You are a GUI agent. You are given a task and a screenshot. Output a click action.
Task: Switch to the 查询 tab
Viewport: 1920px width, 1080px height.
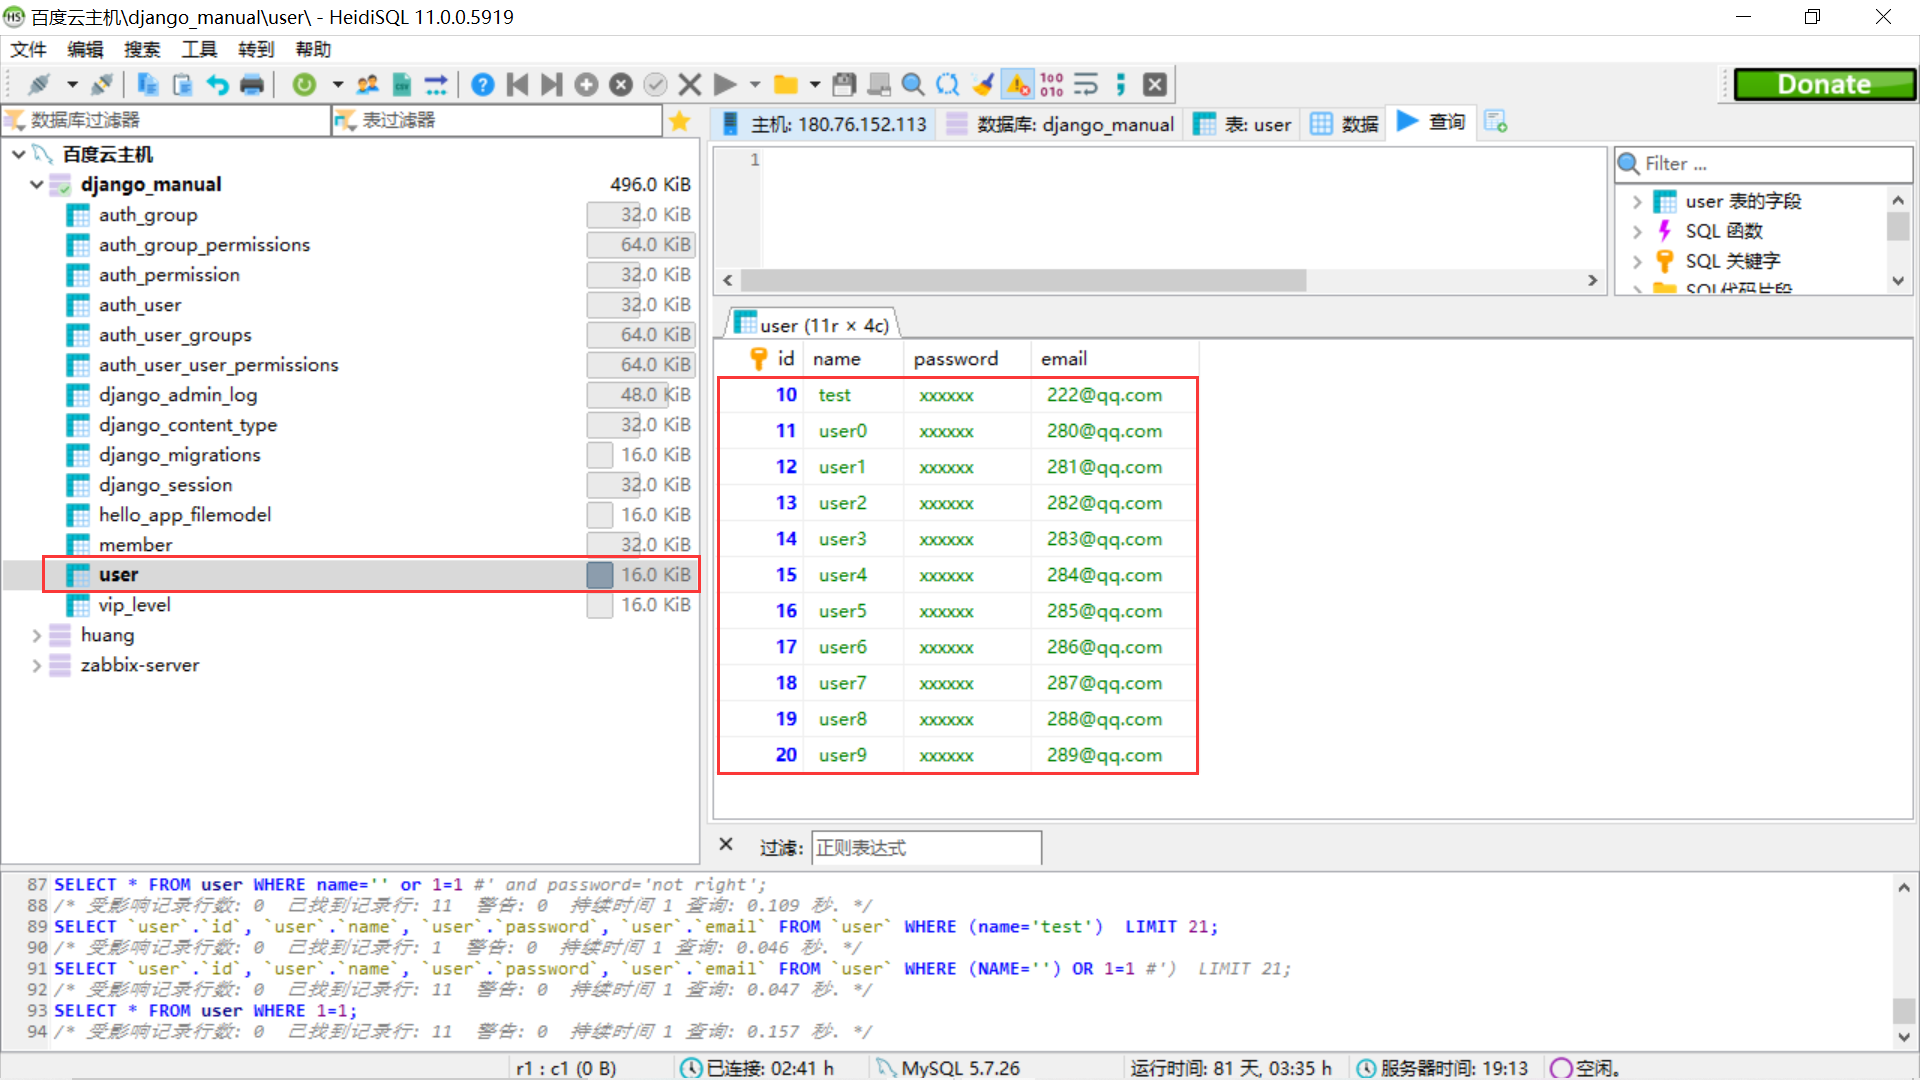click(1431, 122)
